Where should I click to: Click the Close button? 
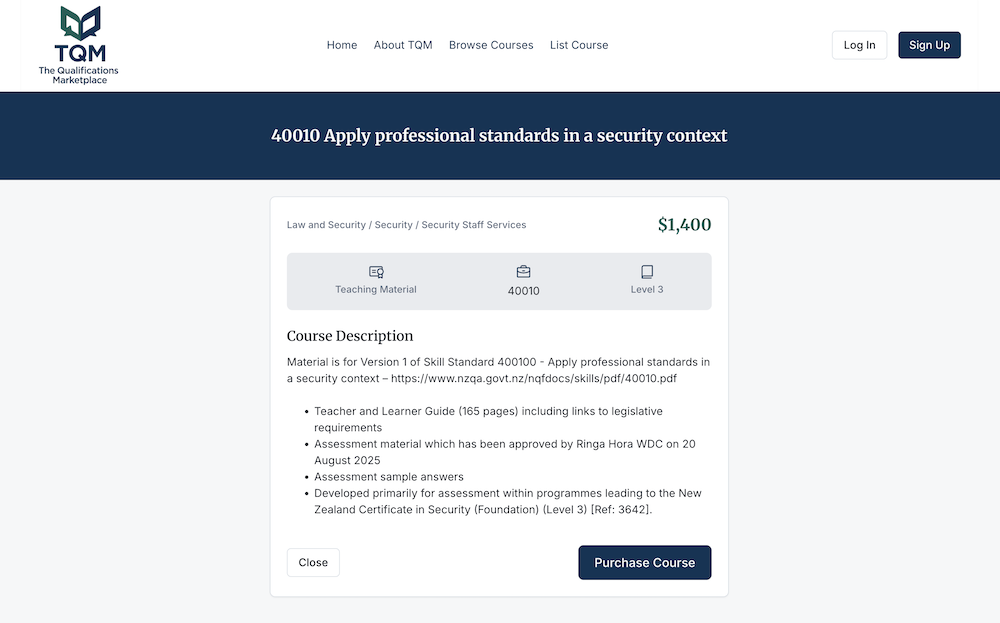313,562
